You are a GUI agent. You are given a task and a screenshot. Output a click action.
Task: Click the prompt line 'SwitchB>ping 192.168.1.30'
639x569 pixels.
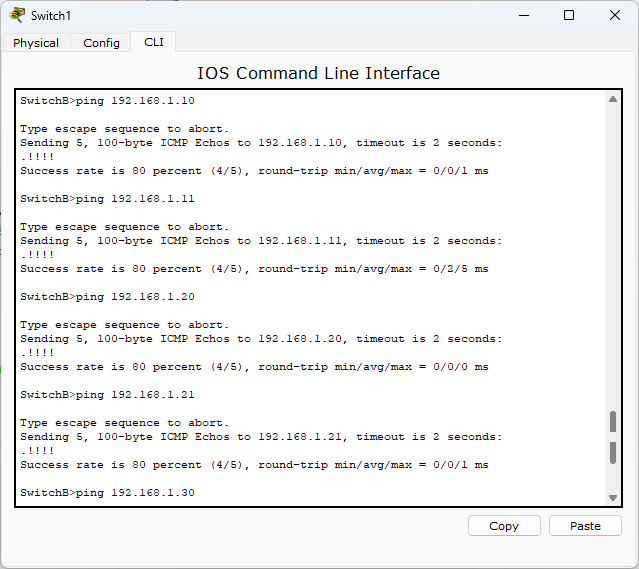[108, 493]
